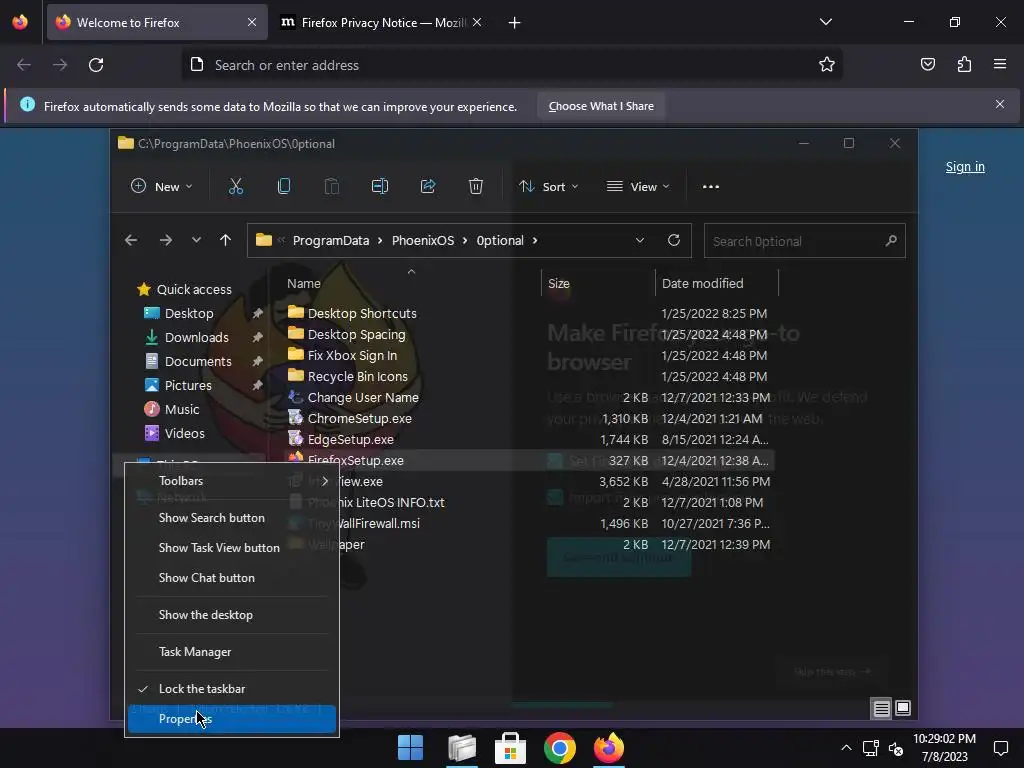Open the notification center icon in tray
1024x768 pixels.
[1000, 748]
